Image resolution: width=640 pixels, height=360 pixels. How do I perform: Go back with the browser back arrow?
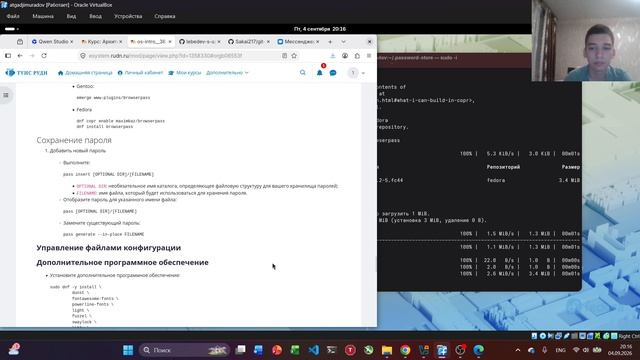pos(20,56)
